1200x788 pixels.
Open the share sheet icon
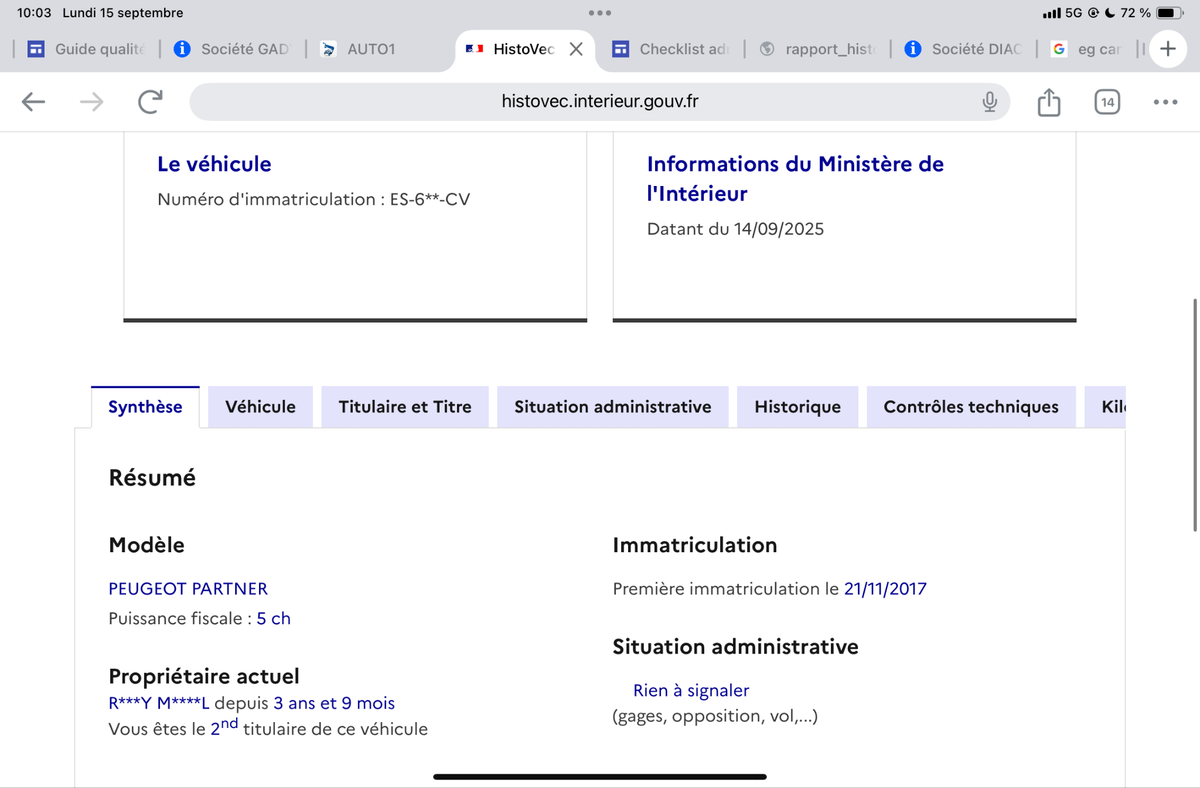[1048, 101]
